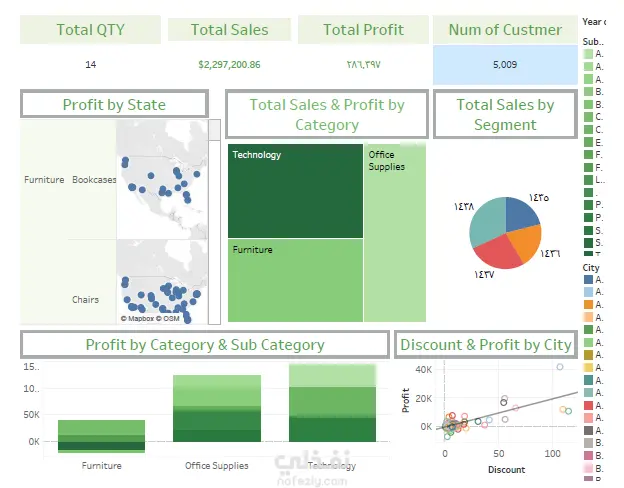This screenshot has width=624, height=488.
Task: Click the customer count 5,009
Action: coord(505,64)
